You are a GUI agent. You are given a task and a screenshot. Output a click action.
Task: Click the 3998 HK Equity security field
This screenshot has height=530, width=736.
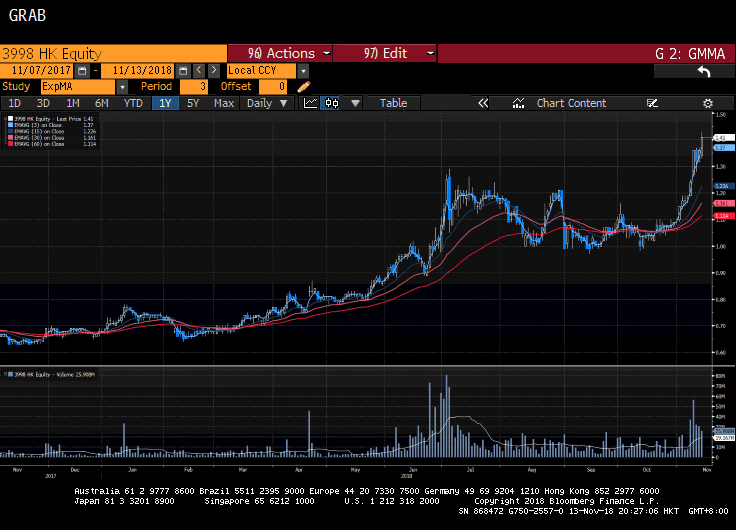pos(113,53)
